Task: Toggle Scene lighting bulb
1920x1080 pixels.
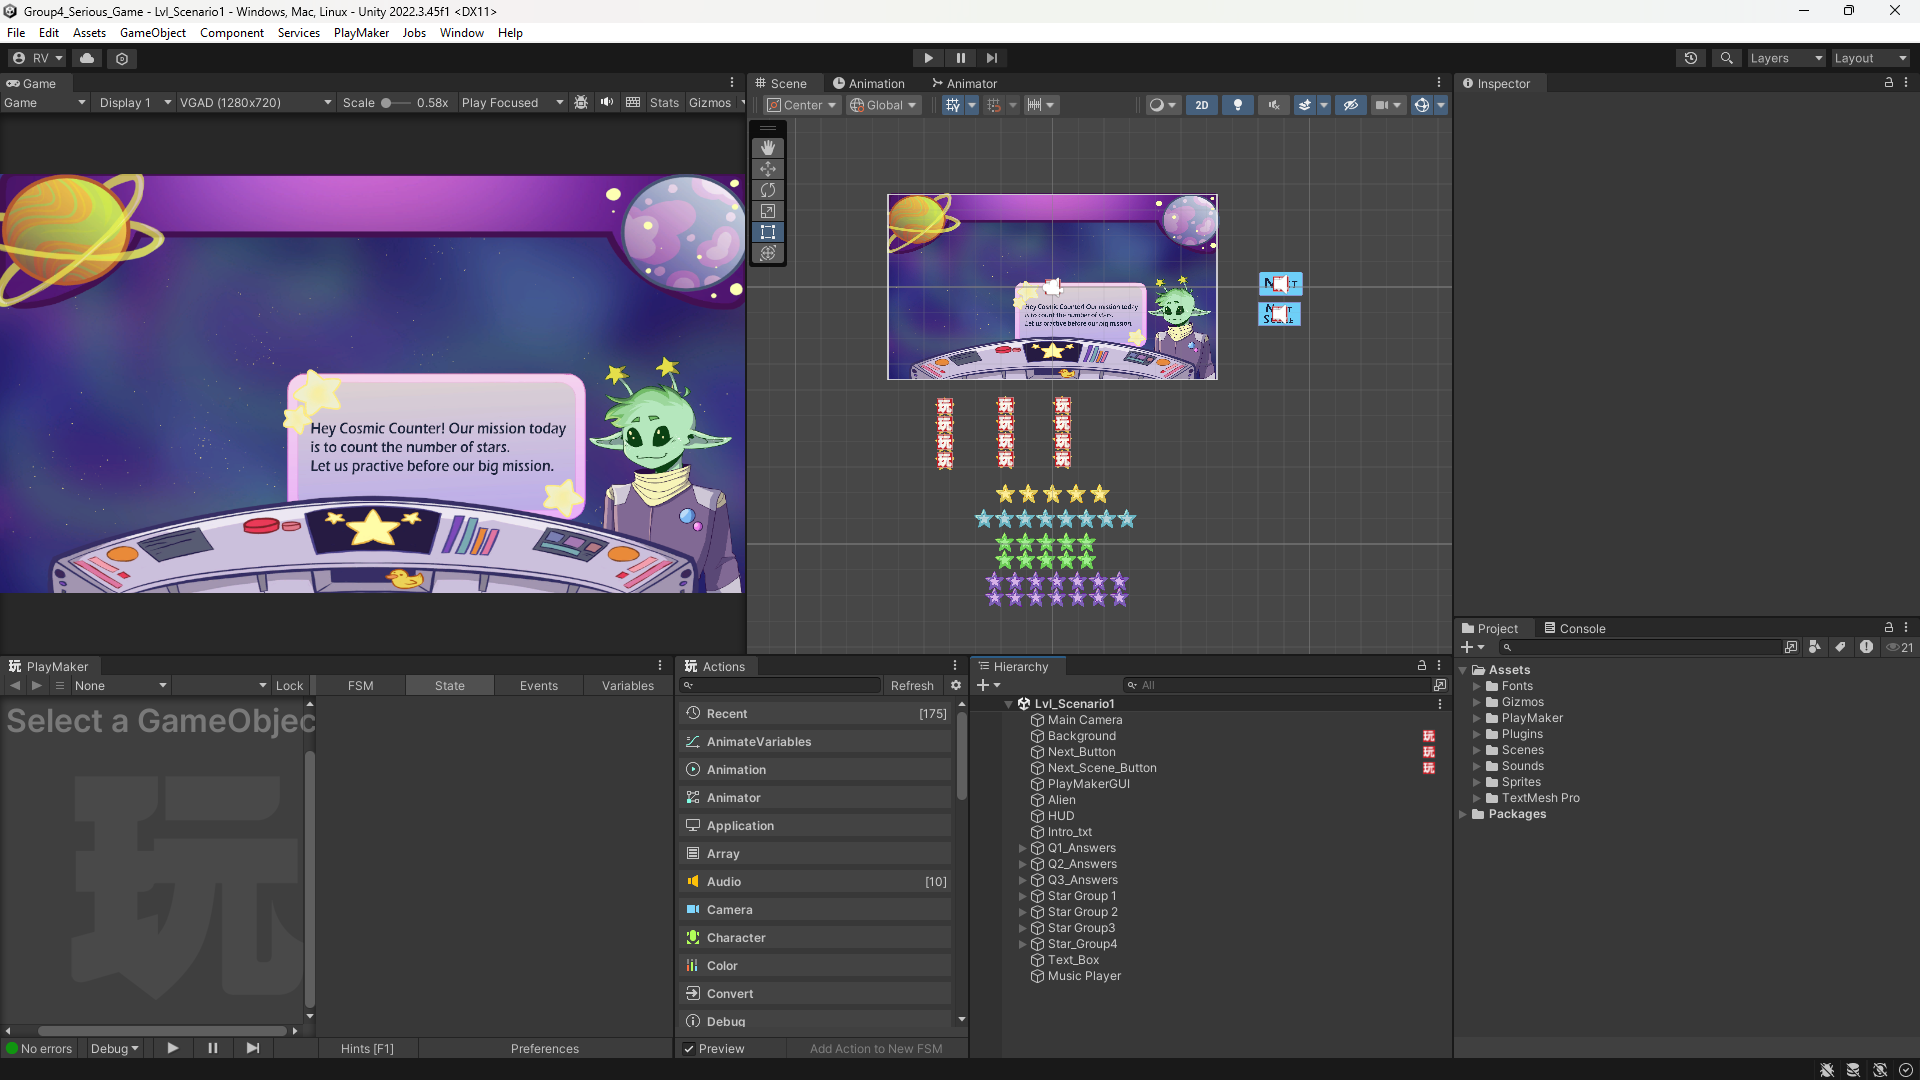Action: (1238, 105)
